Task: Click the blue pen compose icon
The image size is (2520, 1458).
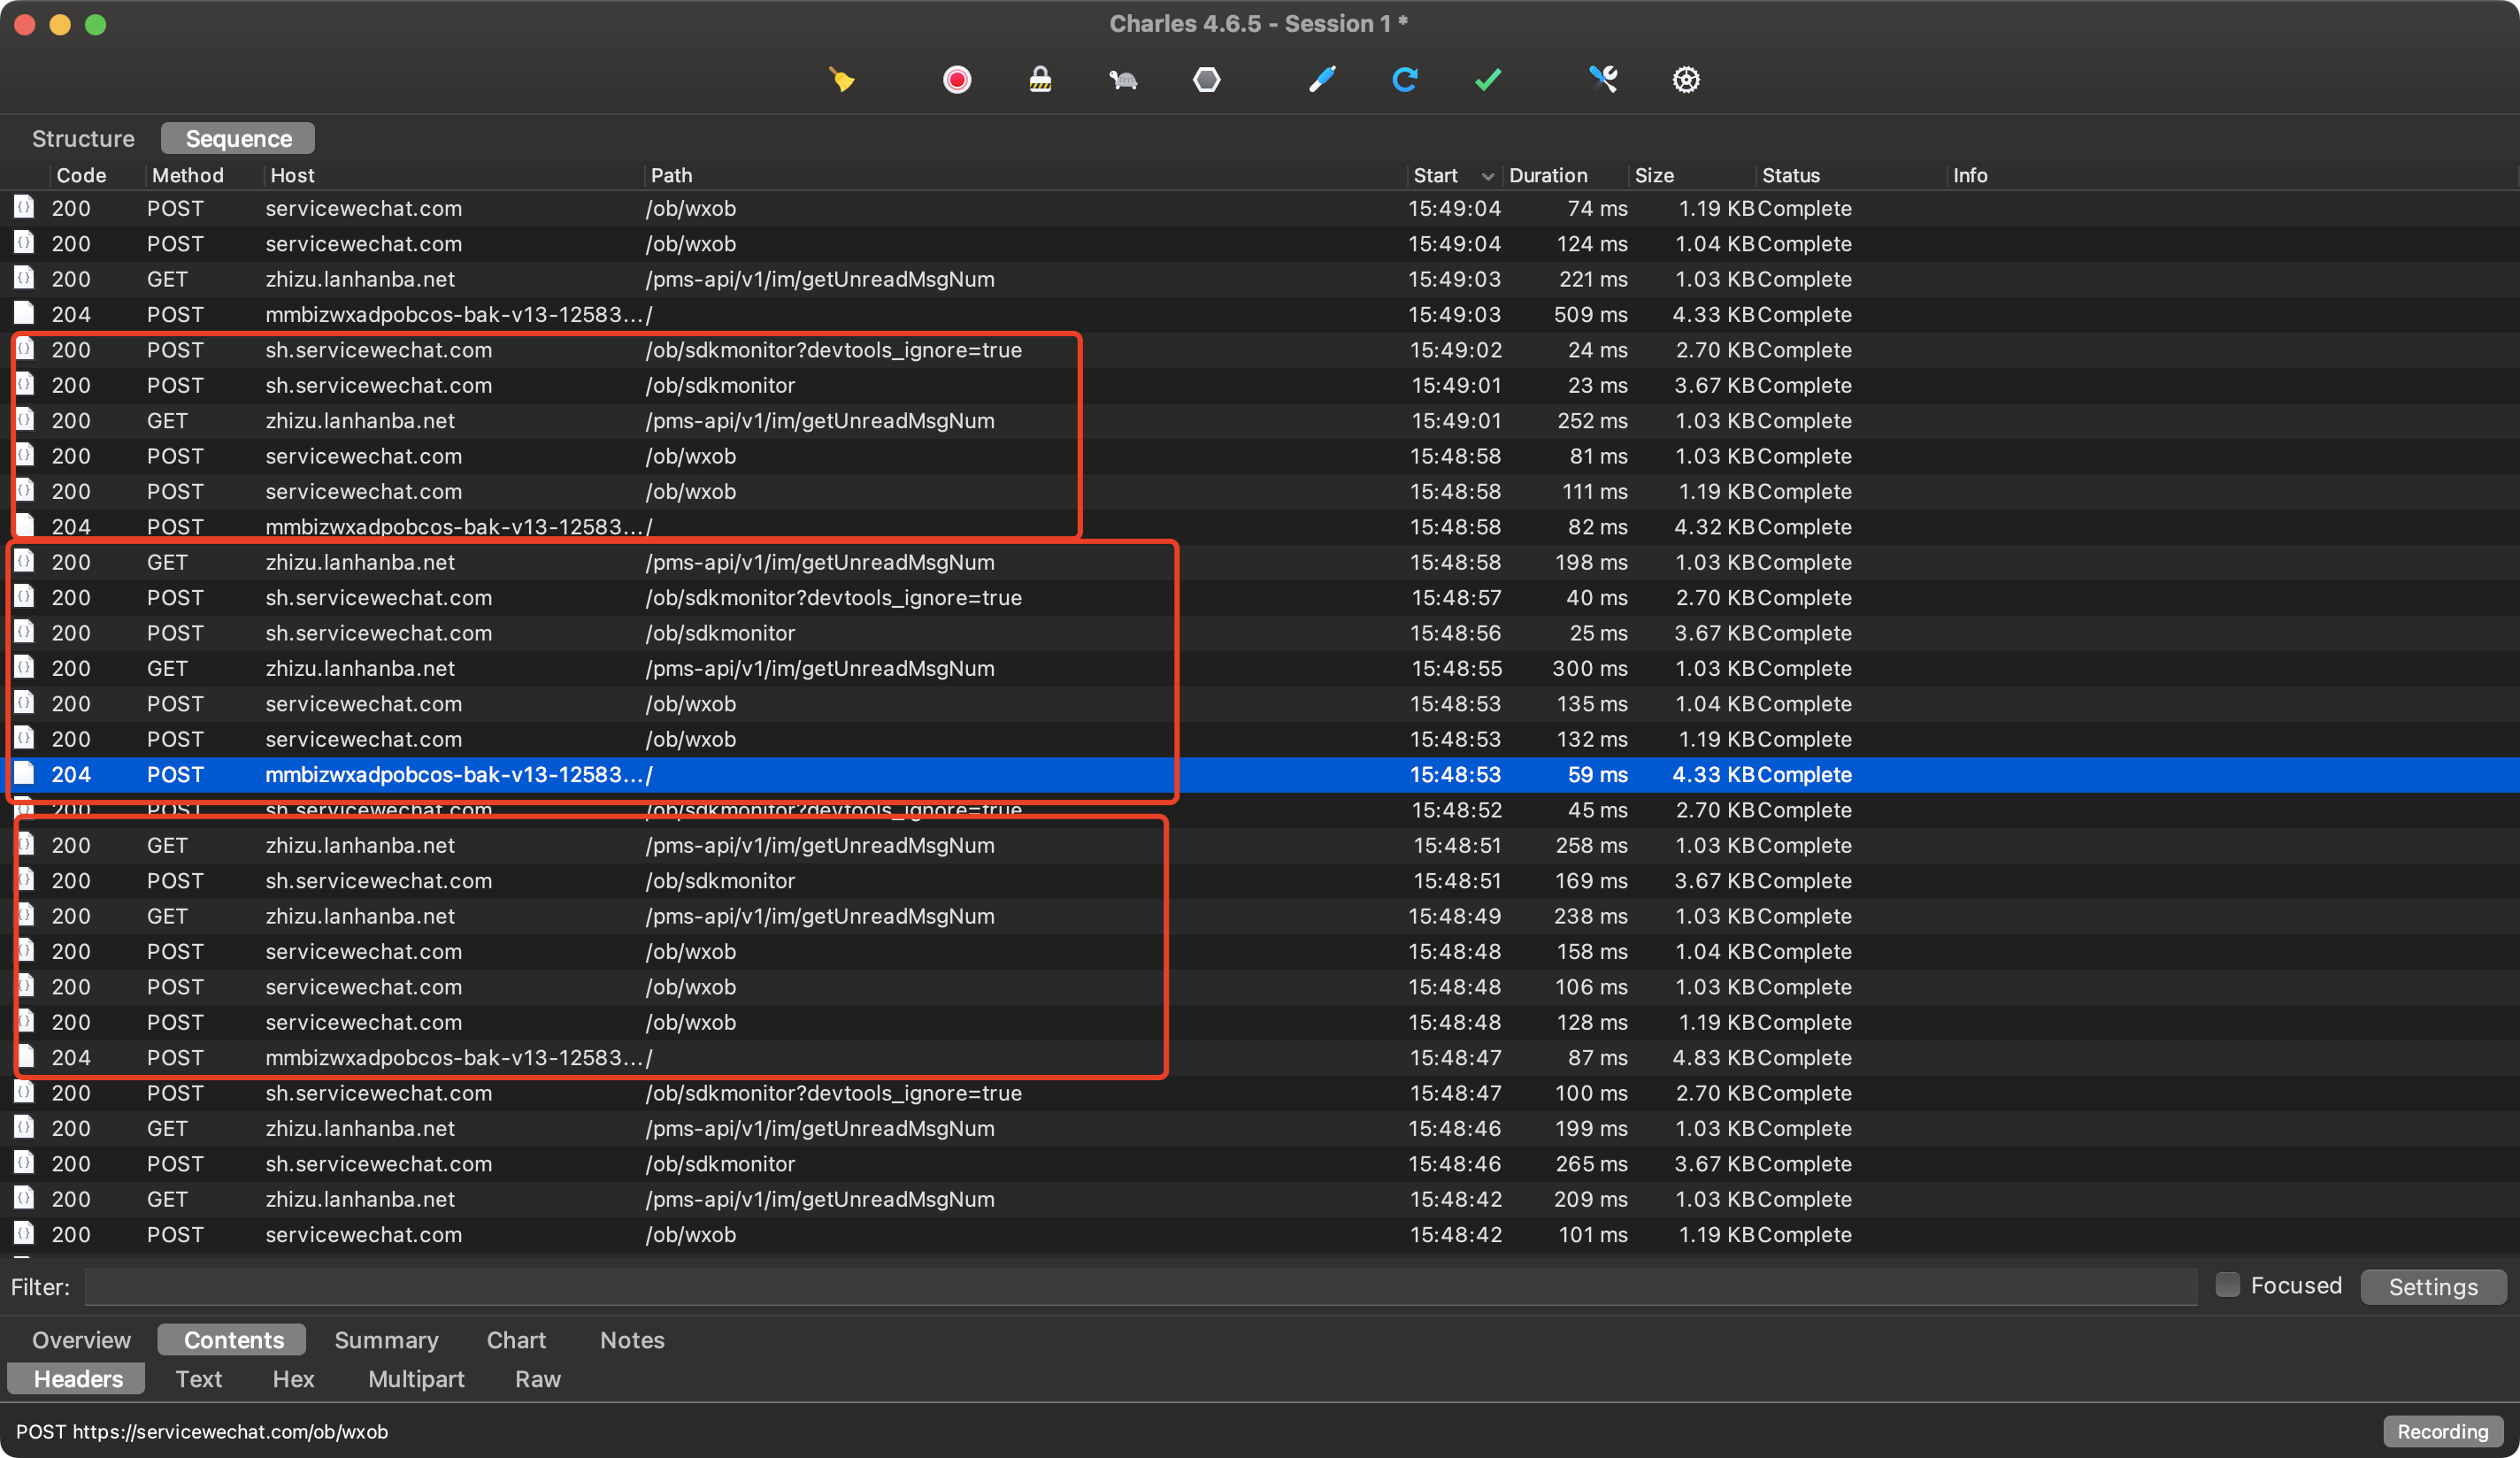Action: coord(1322,79)
